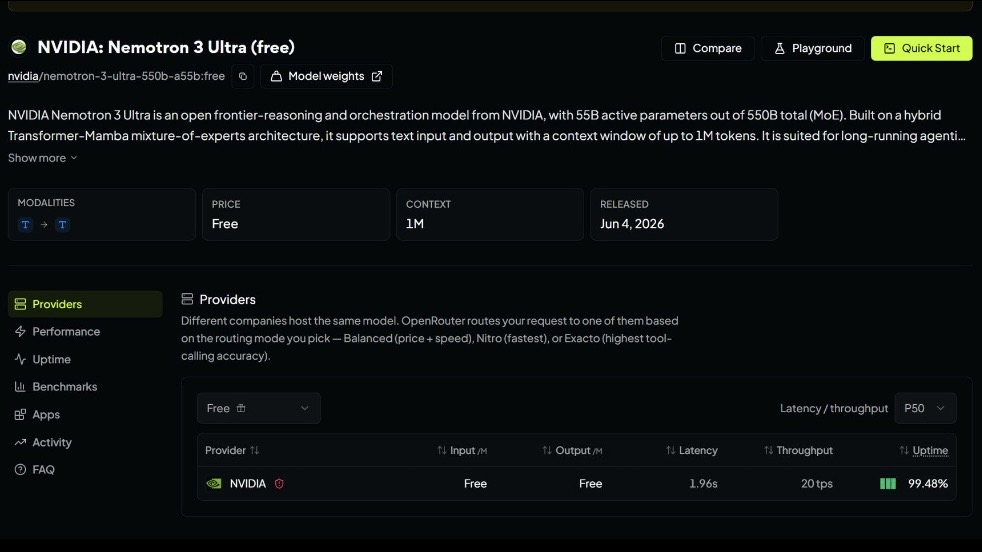Click the NVIDIA model logo beside the title
Screen dimensions: 982x552
coord(19,47)
